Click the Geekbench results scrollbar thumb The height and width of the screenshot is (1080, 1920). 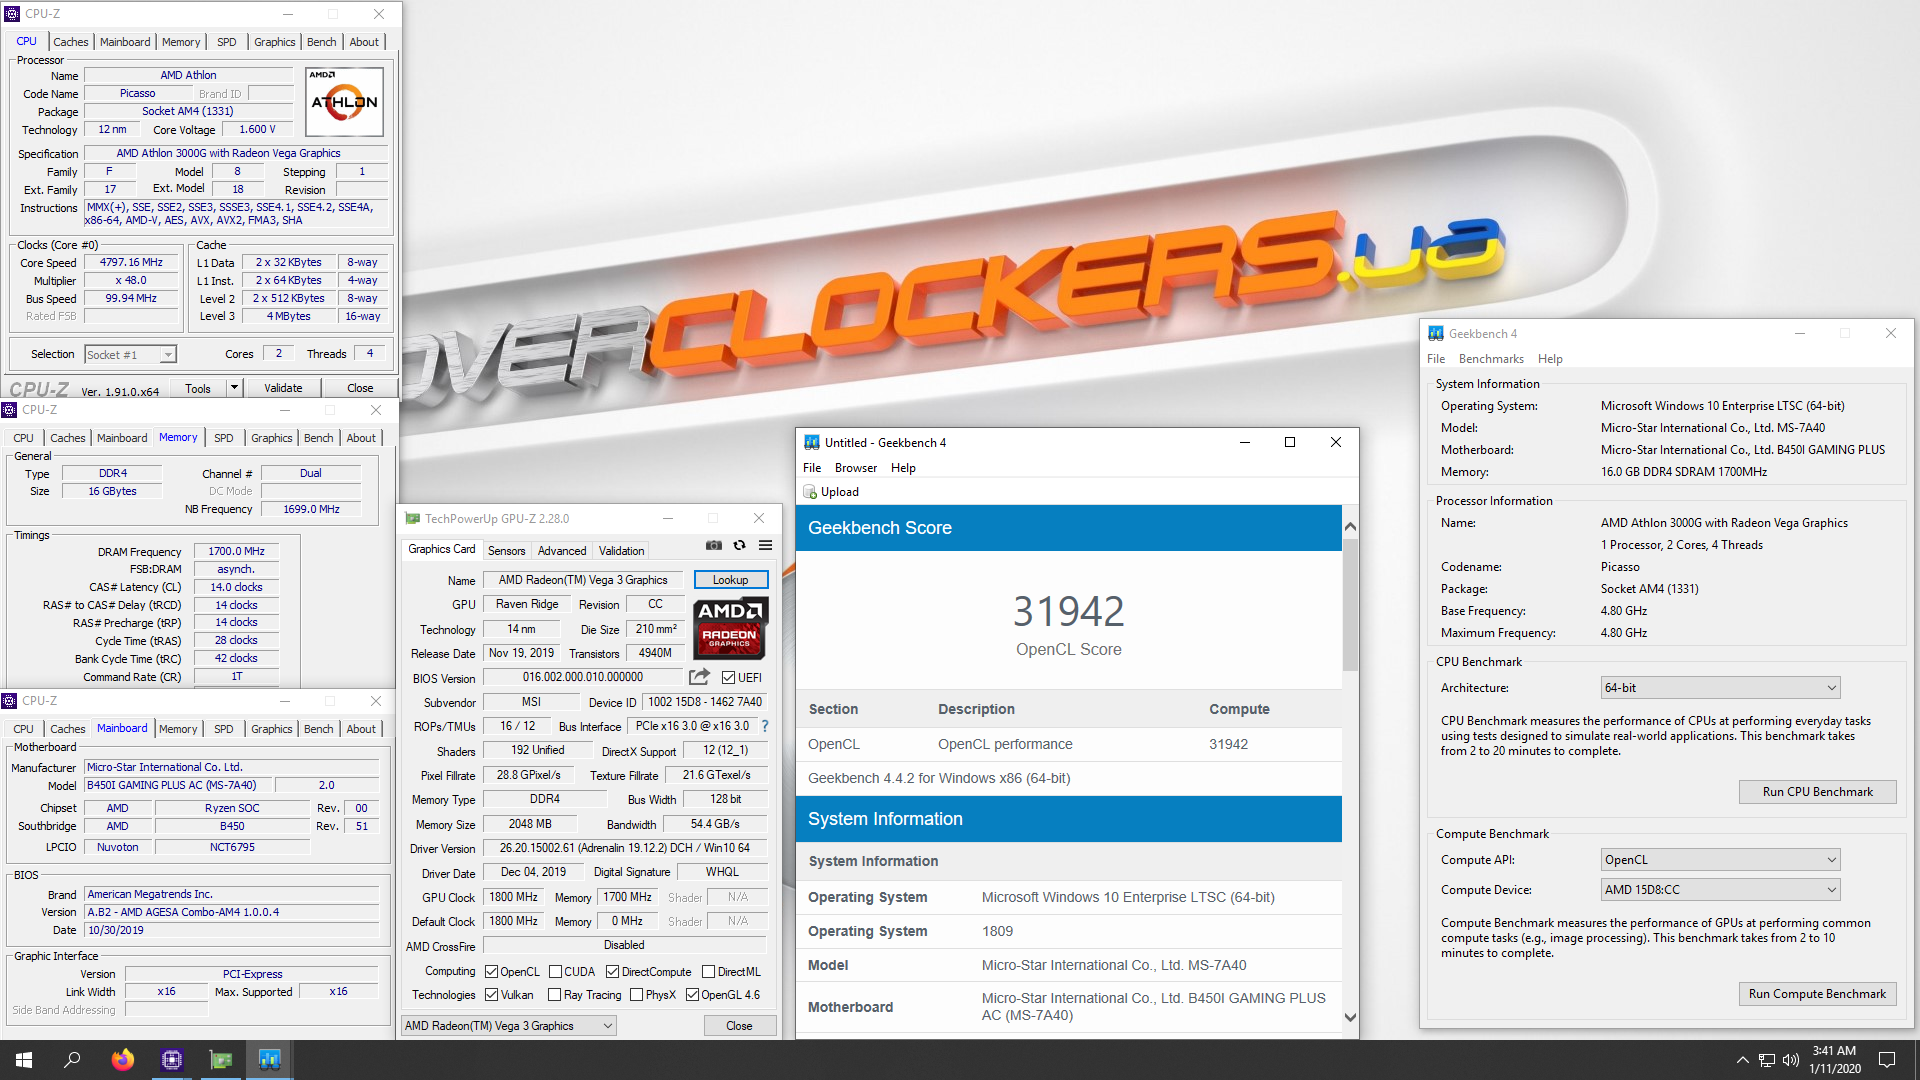(x=1350, y=605)
